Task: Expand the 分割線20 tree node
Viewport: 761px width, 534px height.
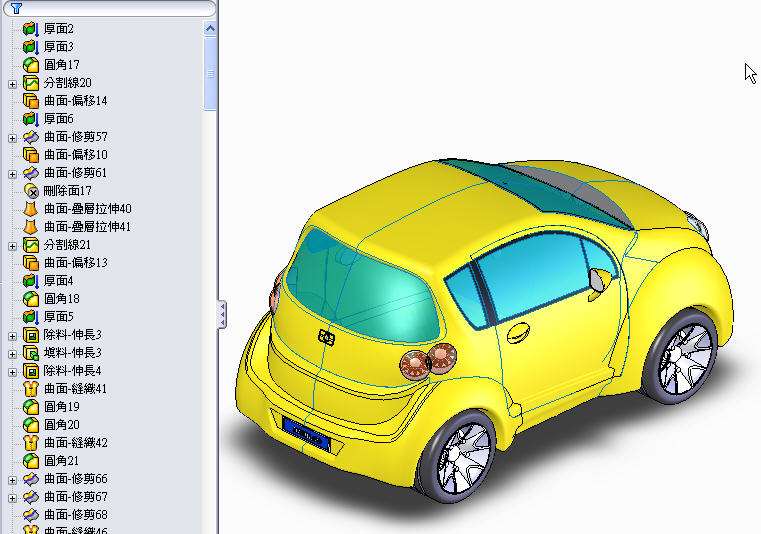Action: (13, 84)
